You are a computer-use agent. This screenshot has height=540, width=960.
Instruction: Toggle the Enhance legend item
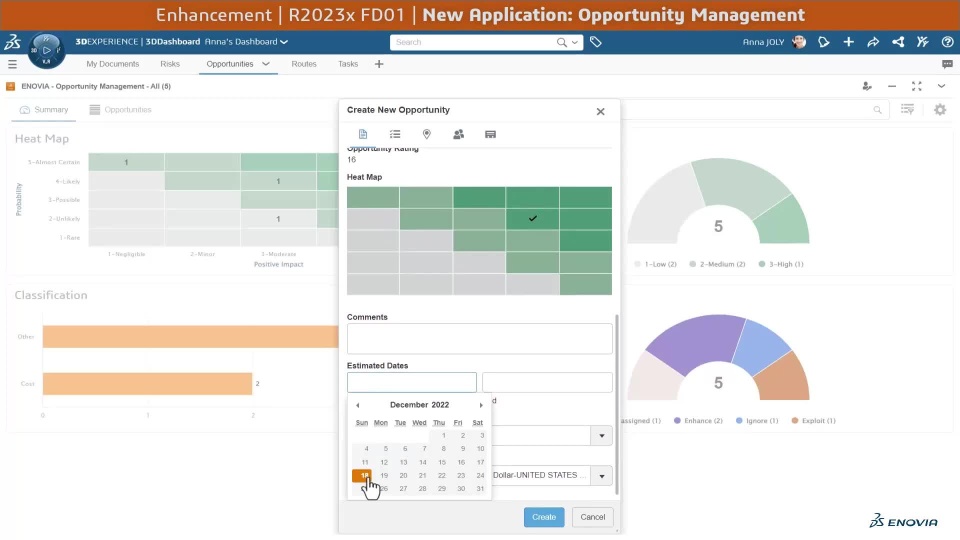tap(698, 421)
